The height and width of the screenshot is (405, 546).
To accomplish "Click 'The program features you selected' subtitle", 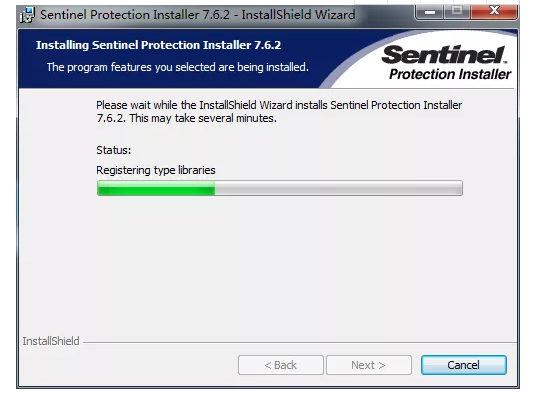I will (178, 67).
